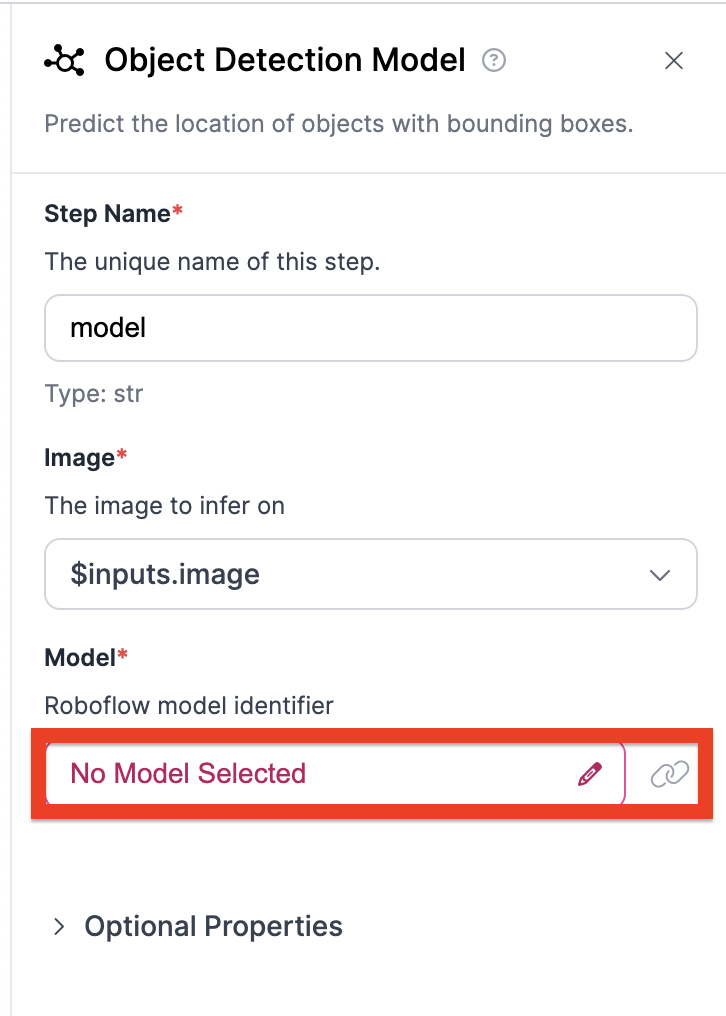
Task: Click the Step Name input containing "model"
Action: pyautogui.click(x=371, y=328)
